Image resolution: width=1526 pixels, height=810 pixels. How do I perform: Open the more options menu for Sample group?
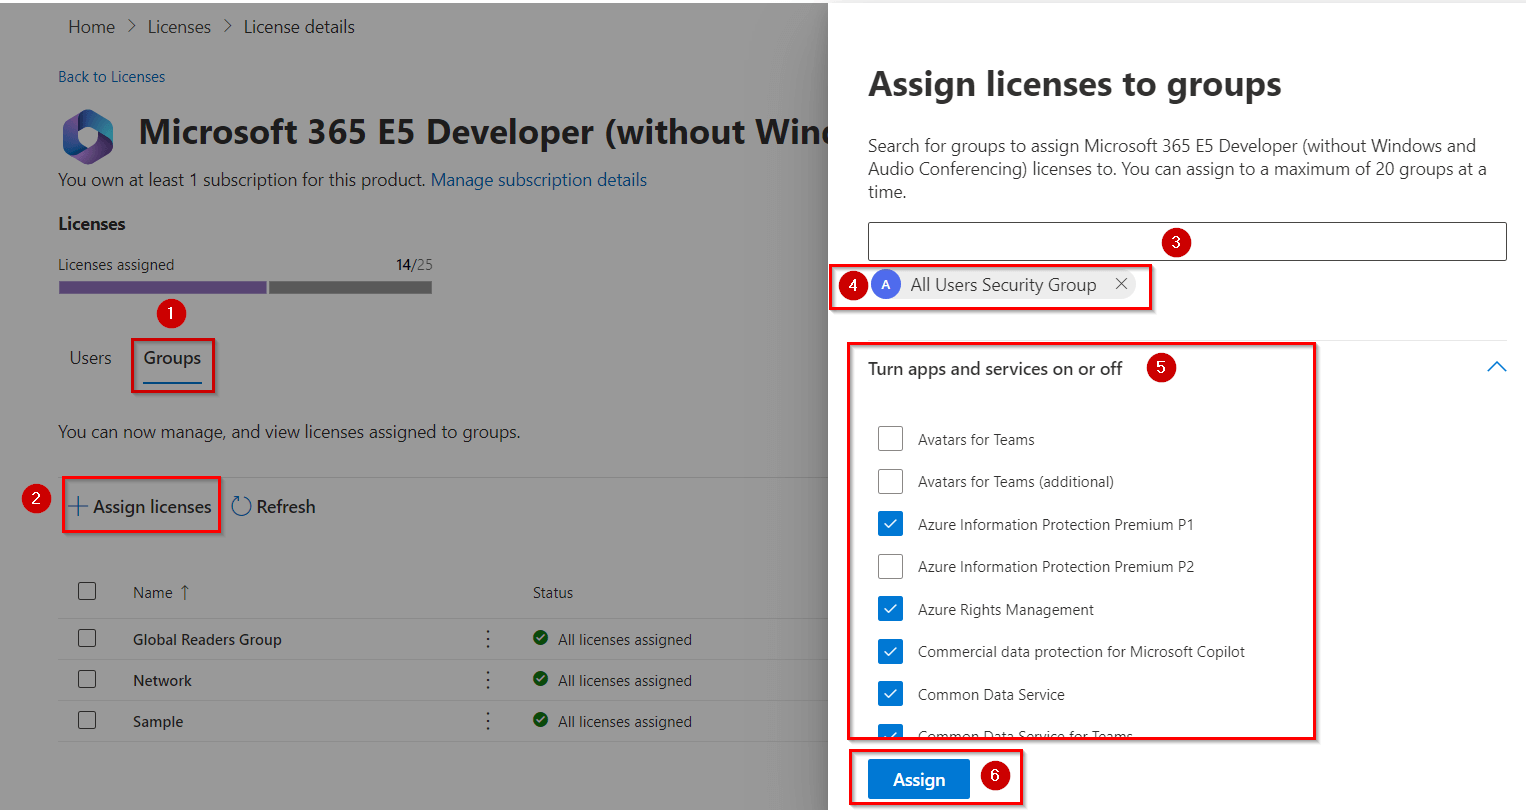488,721
